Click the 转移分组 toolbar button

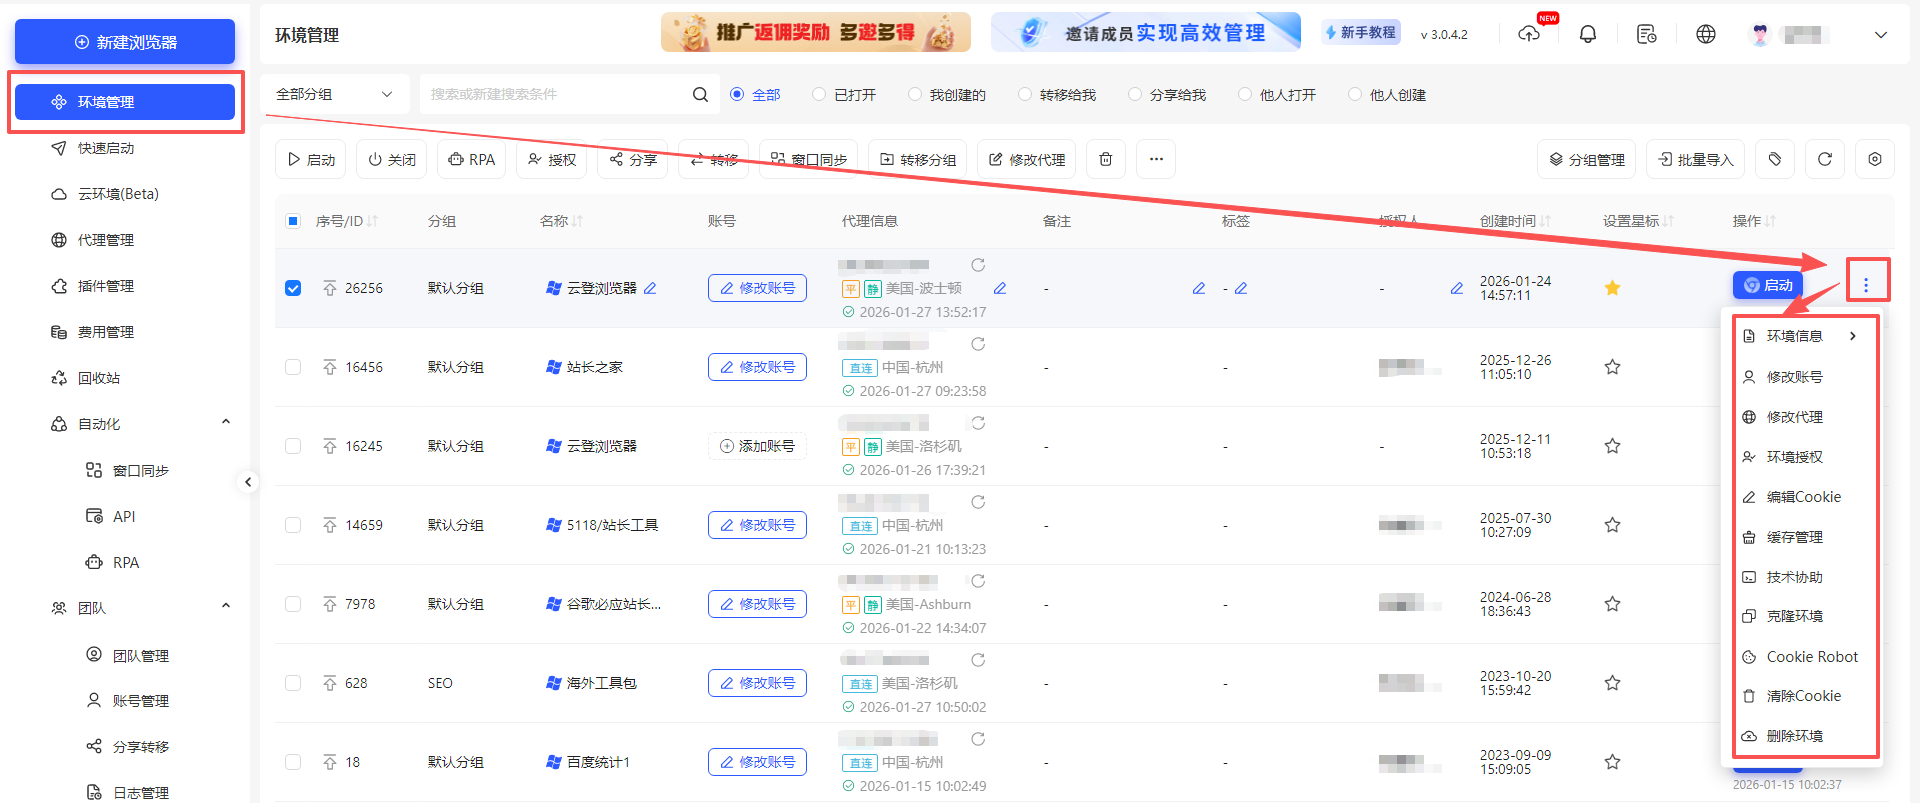click(918, 159)
